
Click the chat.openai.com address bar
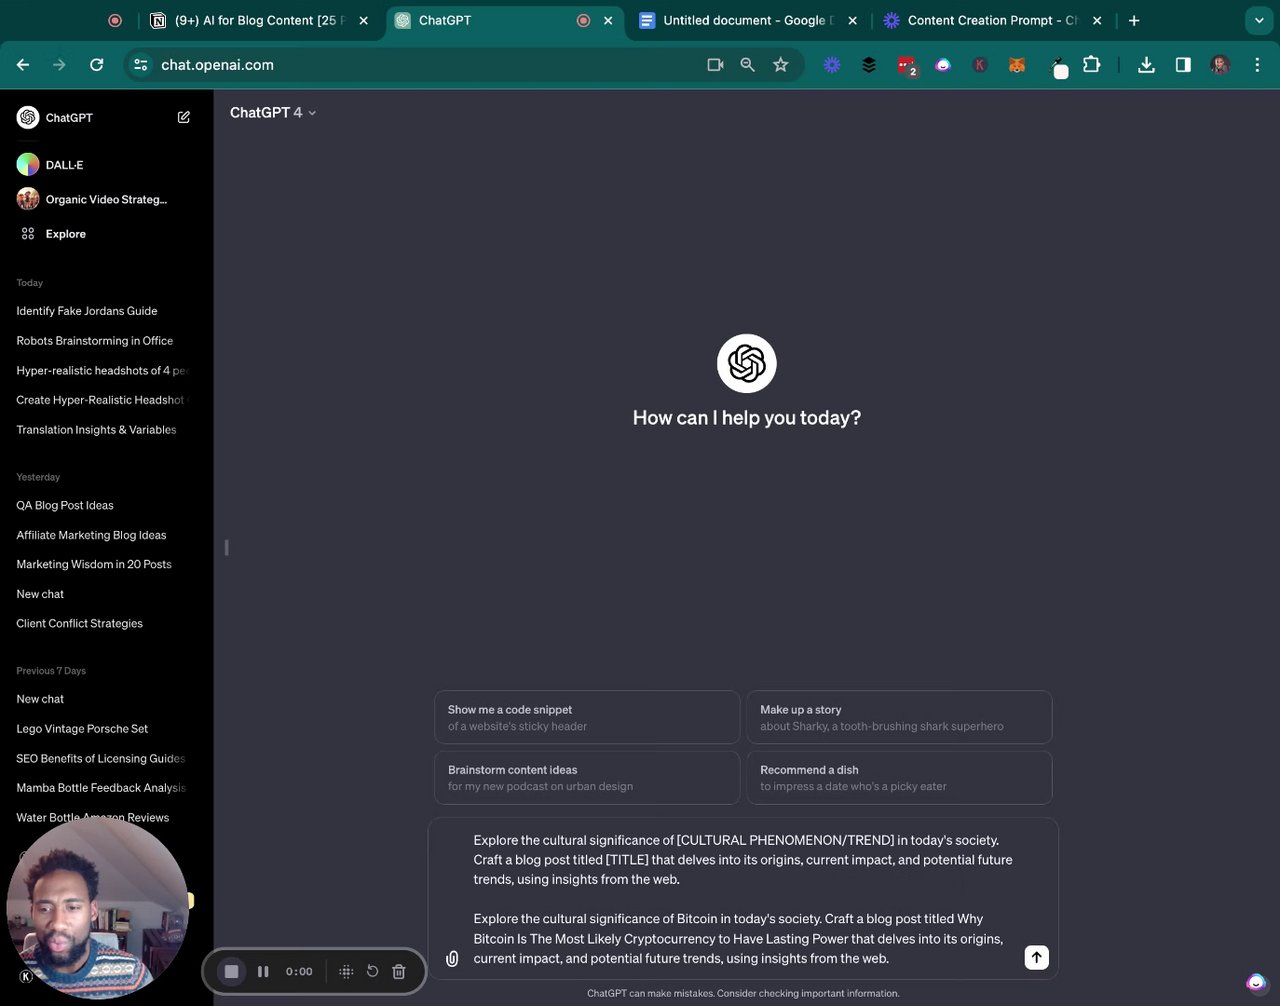[430, 65]
